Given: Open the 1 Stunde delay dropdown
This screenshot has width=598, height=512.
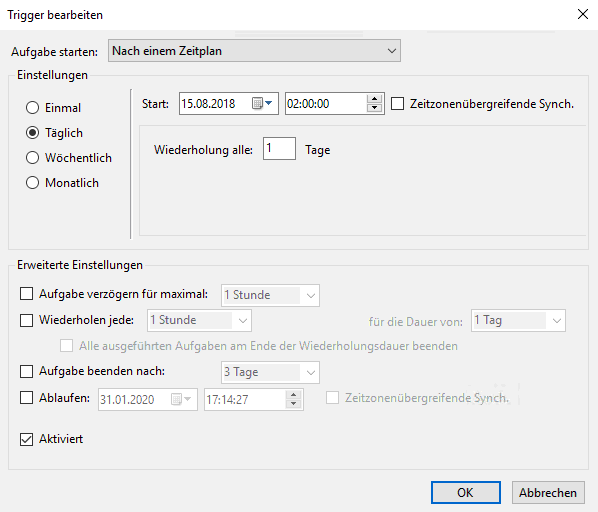Looking at the screenshot, I should point(270,295).
